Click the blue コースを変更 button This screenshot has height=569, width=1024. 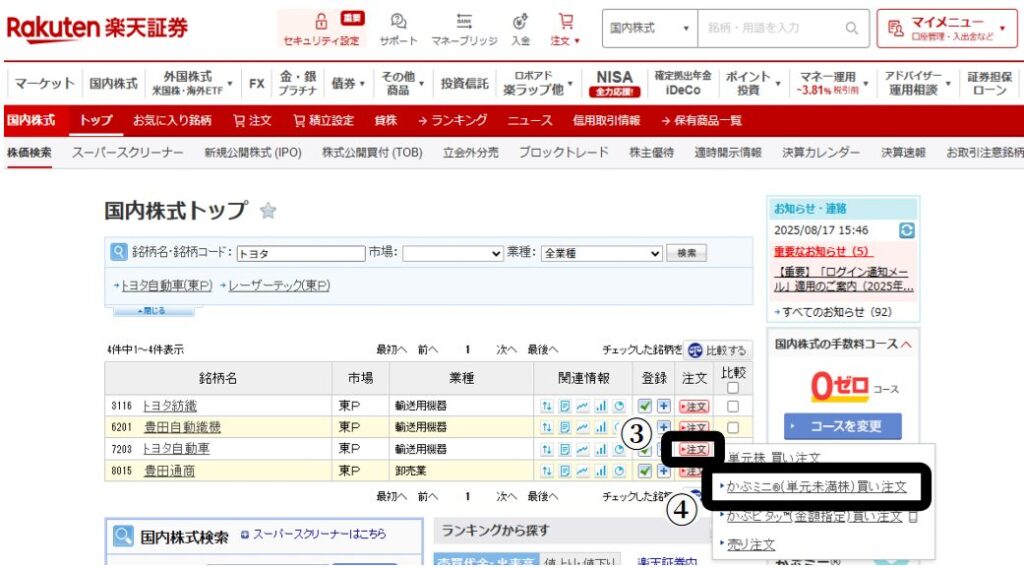point(842,427)
